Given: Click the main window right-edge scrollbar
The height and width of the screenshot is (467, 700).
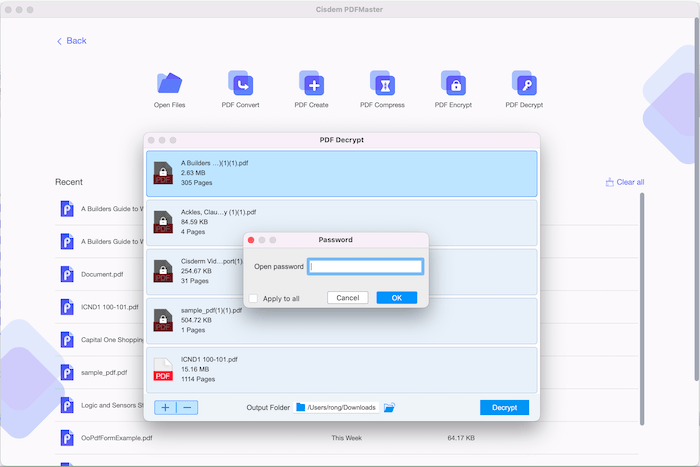Looking at the screenshot, I should (x=697, y=199).
